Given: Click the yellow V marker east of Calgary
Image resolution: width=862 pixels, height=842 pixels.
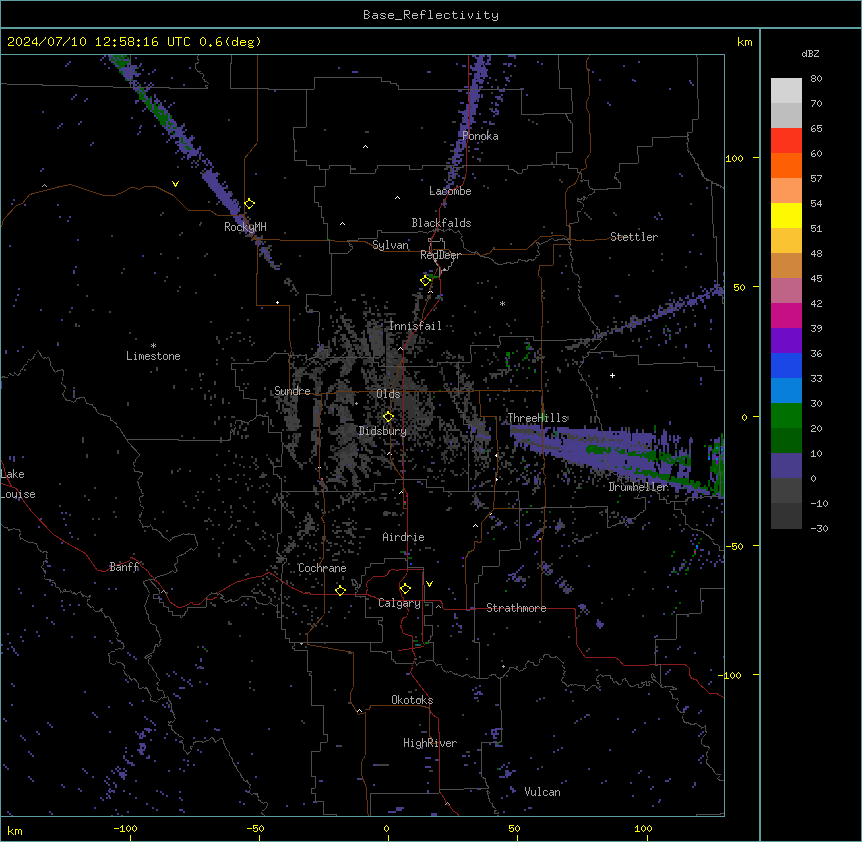Looking at the screenshot, I should (x=429, y=584).
